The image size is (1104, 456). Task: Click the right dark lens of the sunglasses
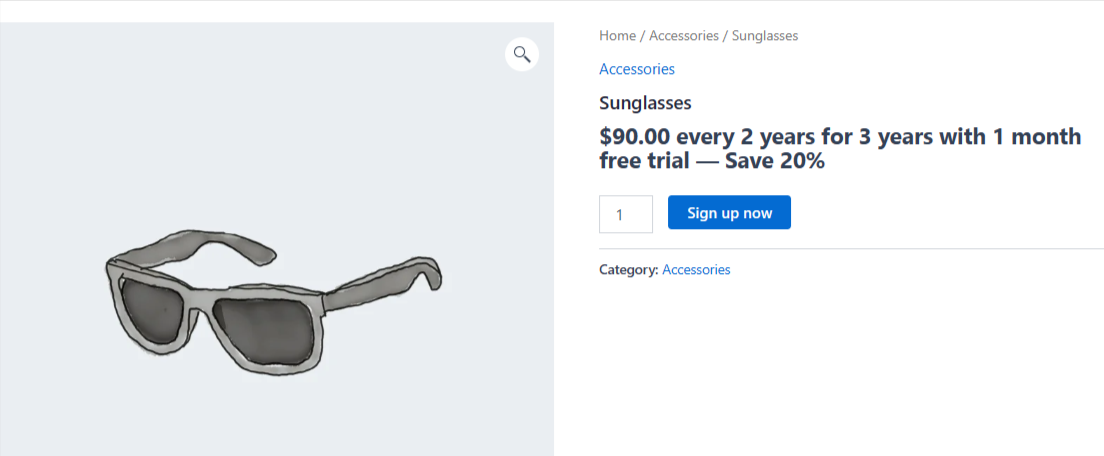261,332
